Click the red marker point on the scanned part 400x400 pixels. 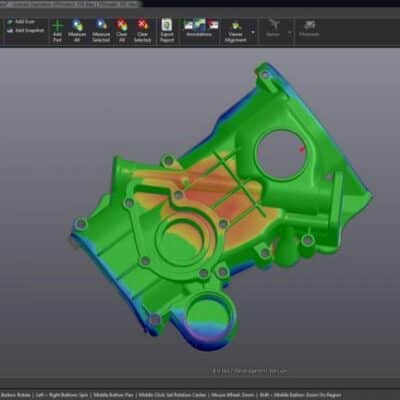click(302, 149)
